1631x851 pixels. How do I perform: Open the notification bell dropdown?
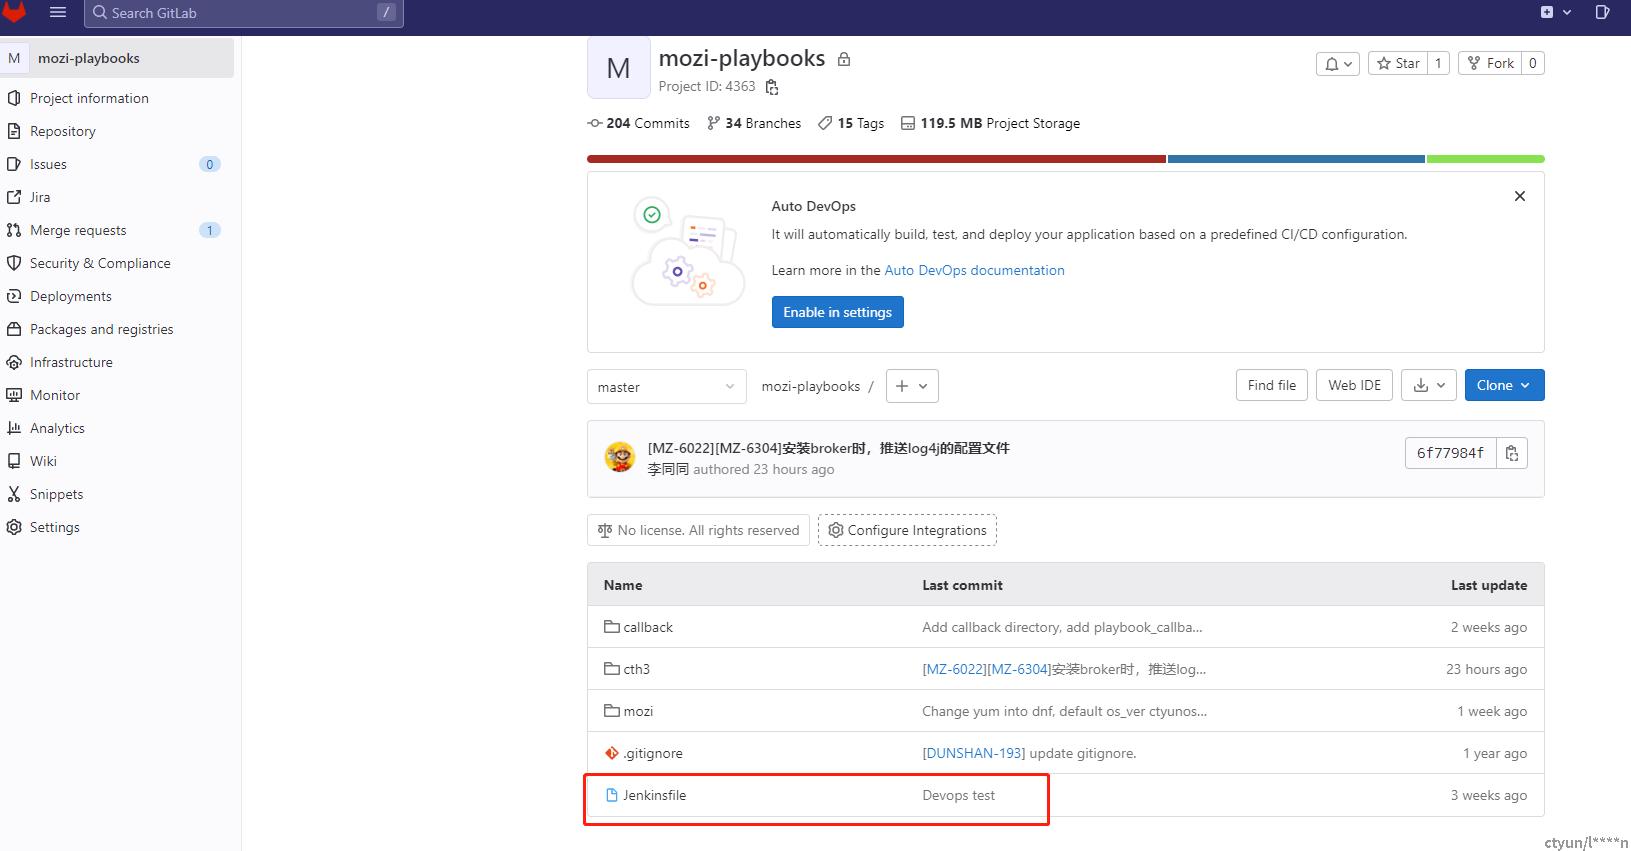[x=1337, y=63]
